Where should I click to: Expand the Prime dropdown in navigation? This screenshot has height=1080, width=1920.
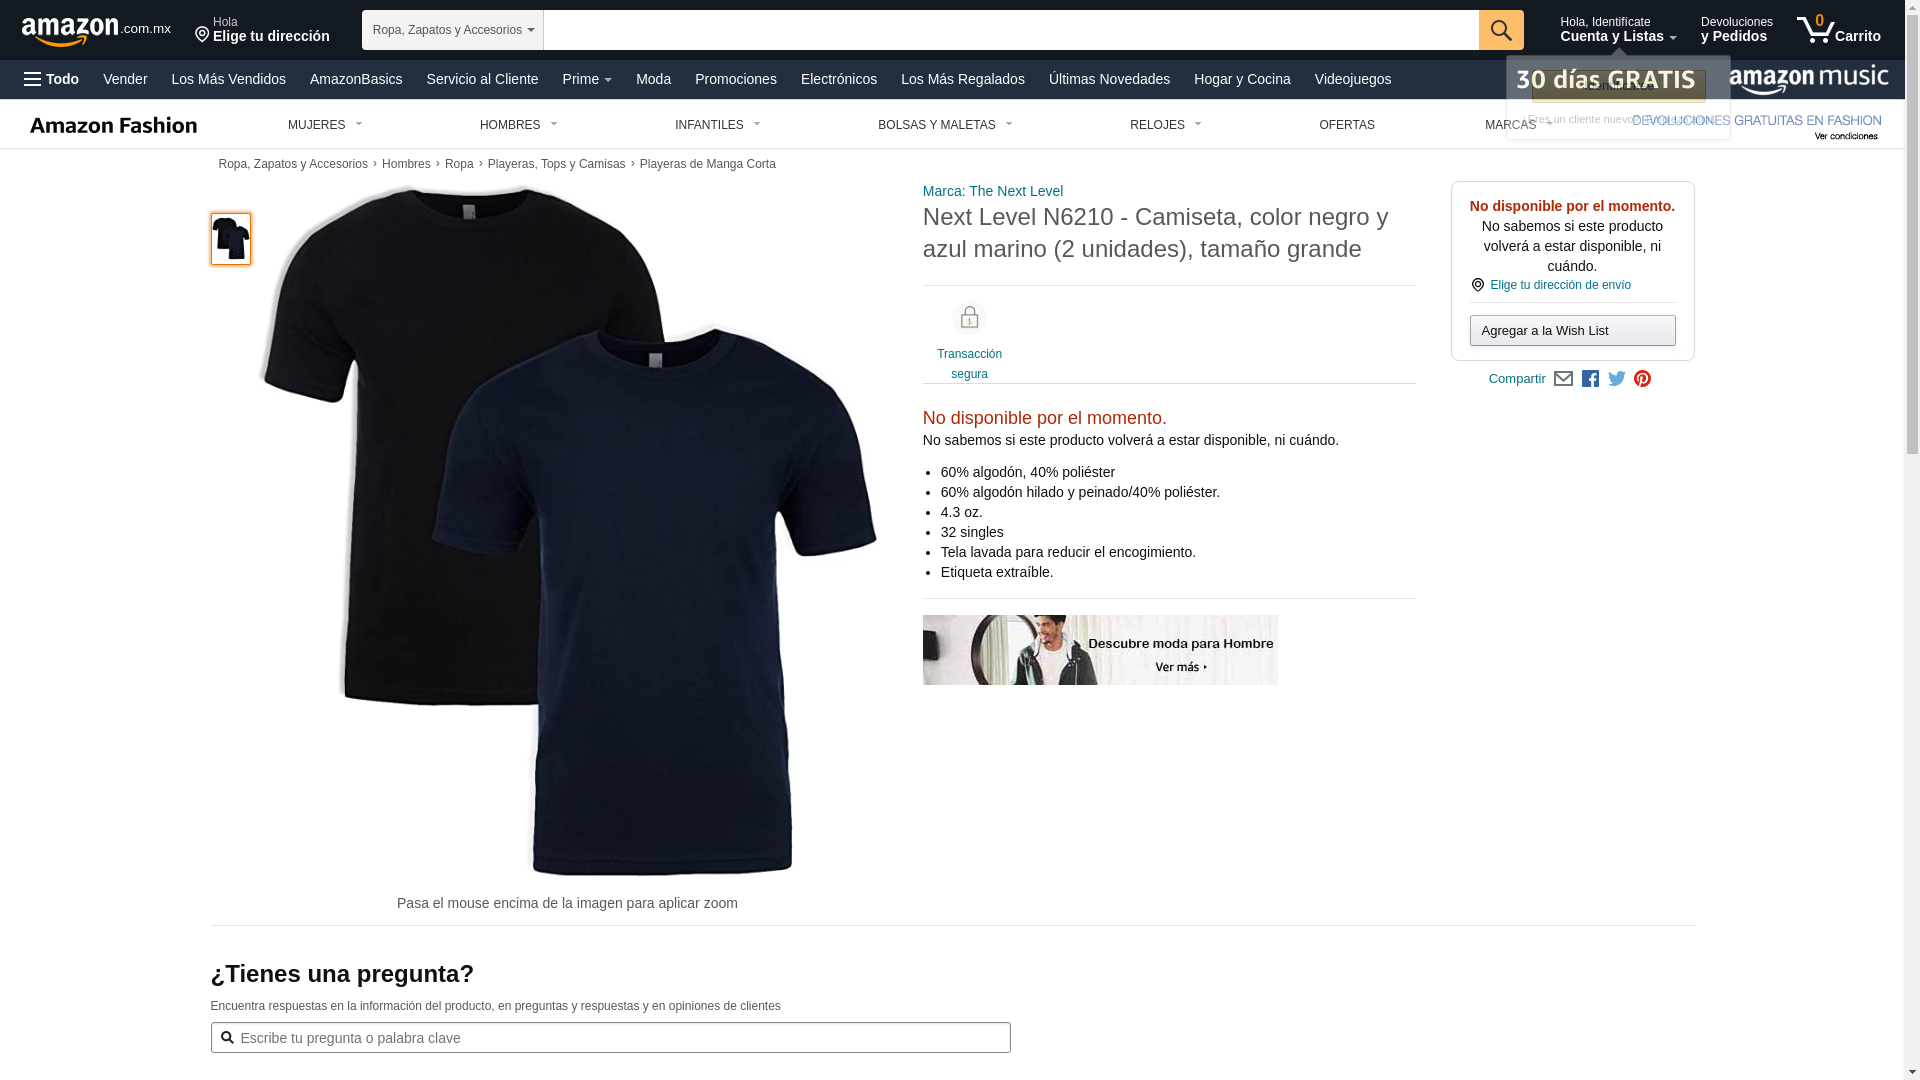pyautogui.click(x=587, y=79)
